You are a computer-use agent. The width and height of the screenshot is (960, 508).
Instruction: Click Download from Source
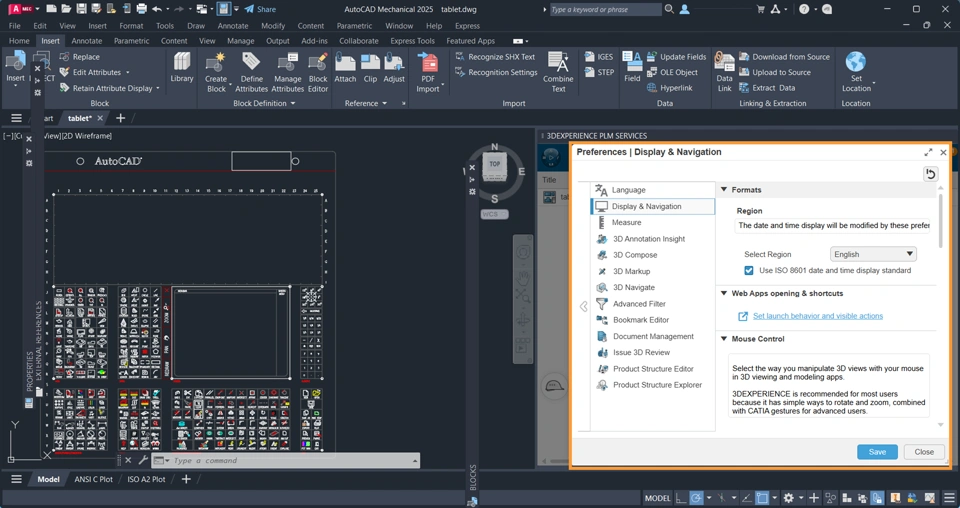[x=784, y=57]
